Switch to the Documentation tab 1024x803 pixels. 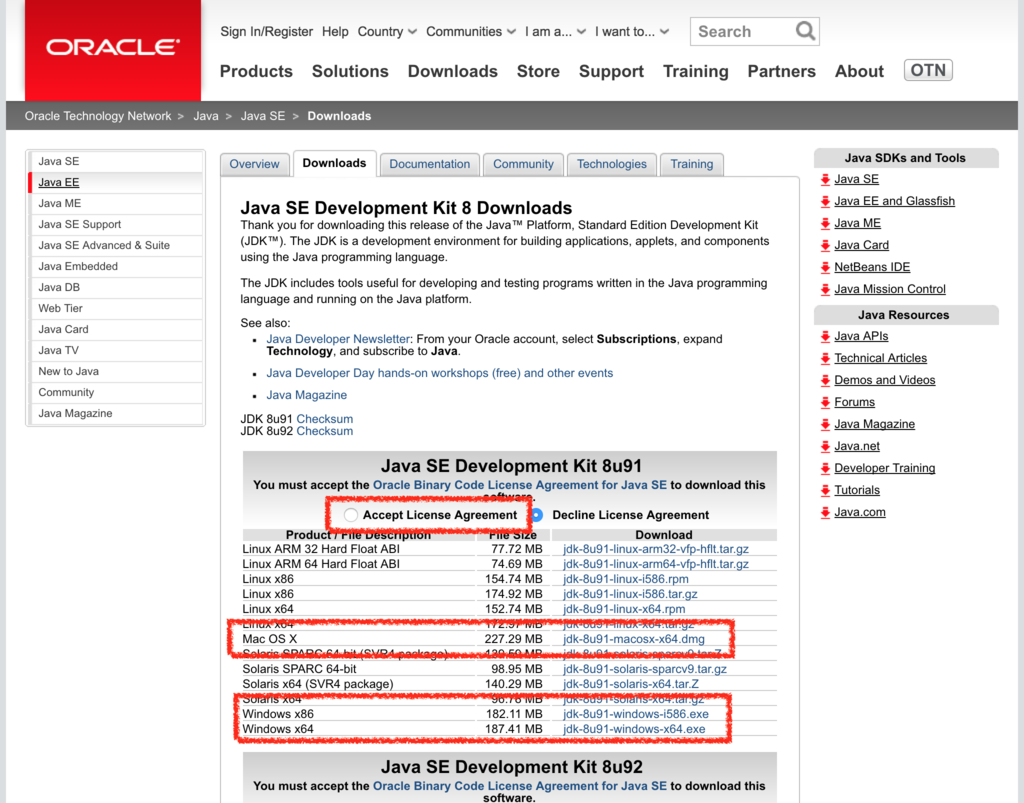point(430,164)
